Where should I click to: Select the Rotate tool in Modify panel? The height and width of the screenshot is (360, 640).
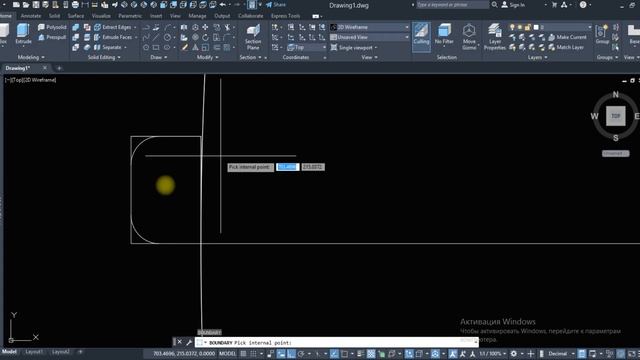205,37
